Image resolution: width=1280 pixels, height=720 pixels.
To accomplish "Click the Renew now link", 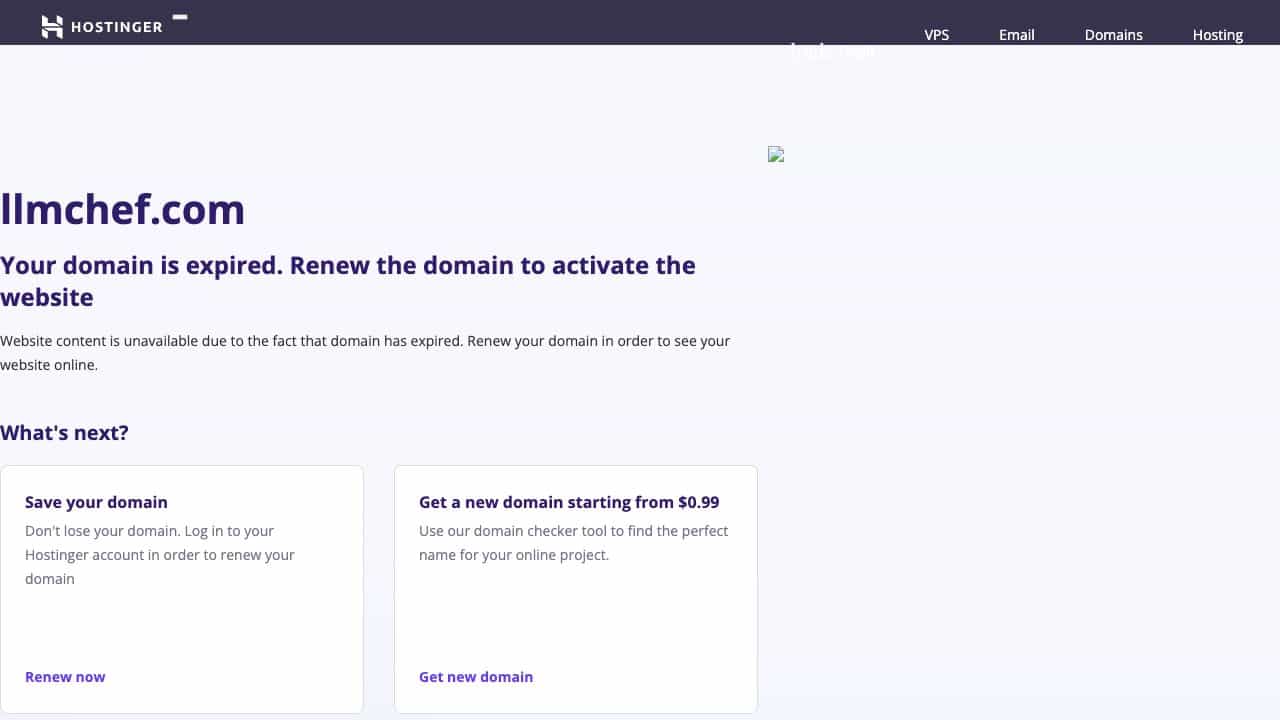I will [x=65, y=677].
